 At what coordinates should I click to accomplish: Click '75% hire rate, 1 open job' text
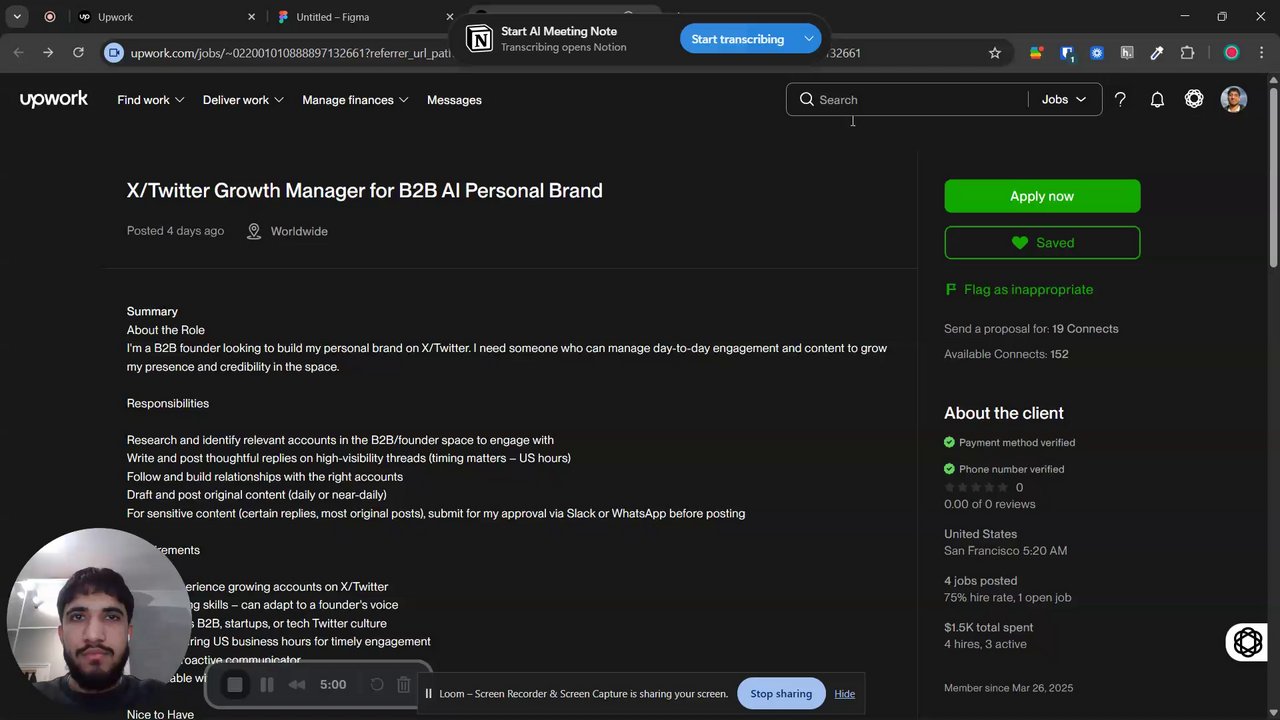[1008, 597]
